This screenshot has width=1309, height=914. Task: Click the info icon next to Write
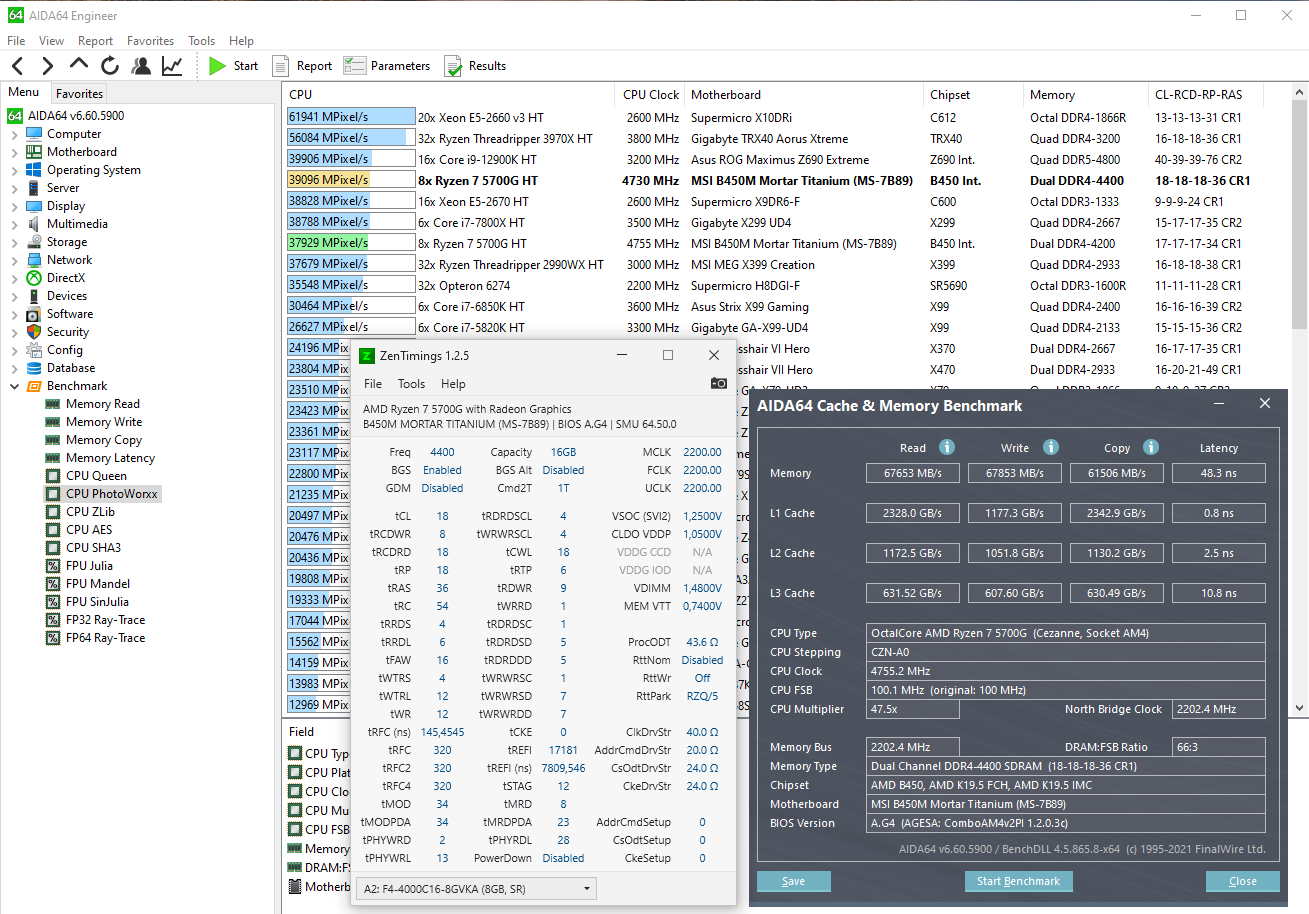pos(1050,447)
